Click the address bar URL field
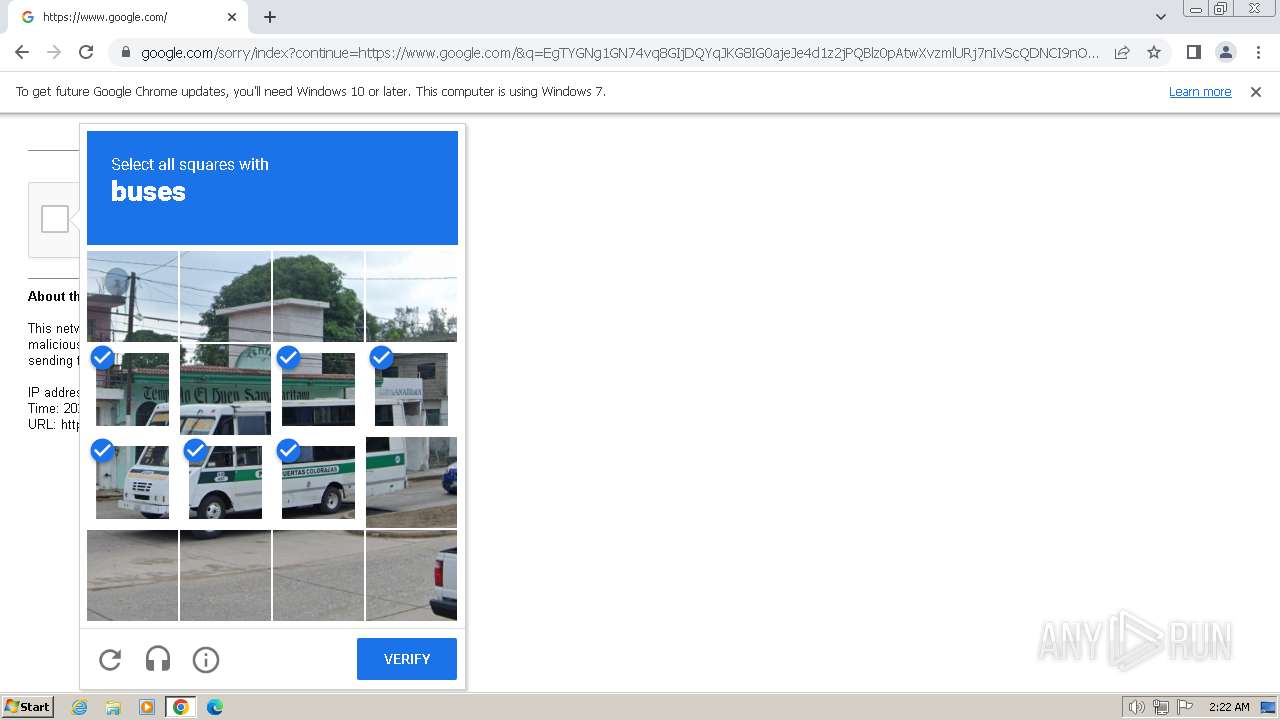 (x=620, y=53)
